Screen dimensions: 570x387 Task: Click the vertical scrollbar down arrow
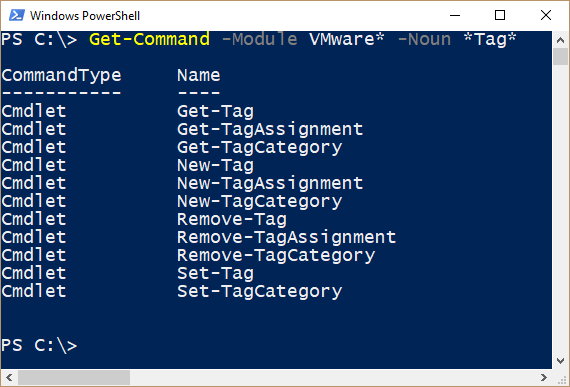pyautogui.click(x=560, y=360)
